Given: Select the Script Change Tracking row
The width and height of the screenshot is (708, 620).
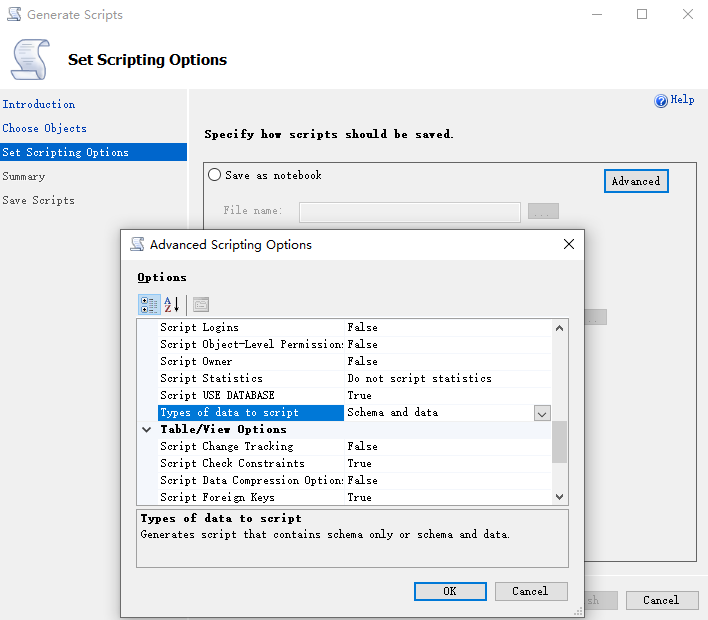Looking at the screenshot, I should [355, 447].
